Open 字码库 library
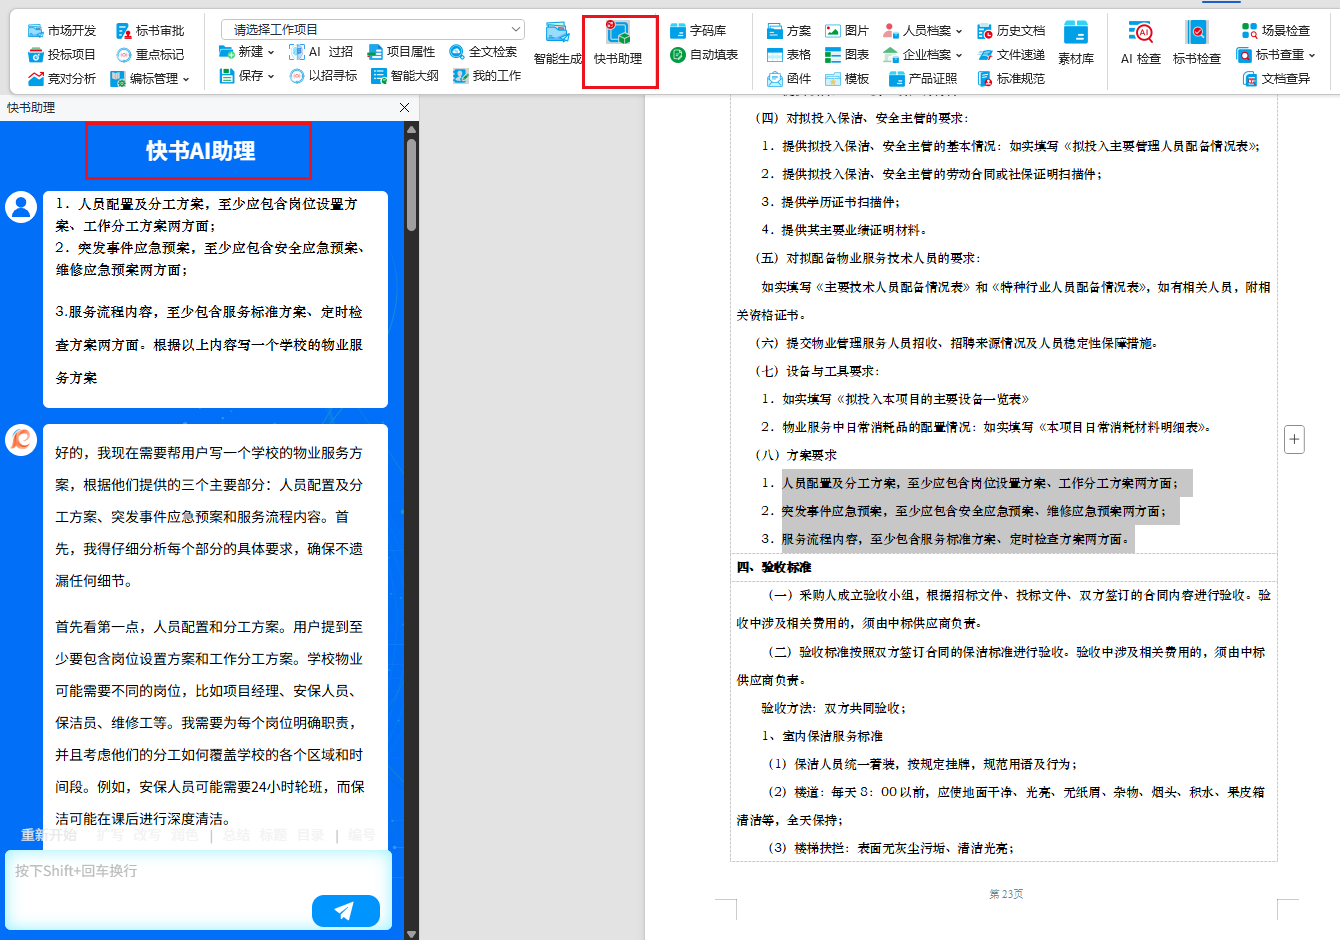 (698, 30)
